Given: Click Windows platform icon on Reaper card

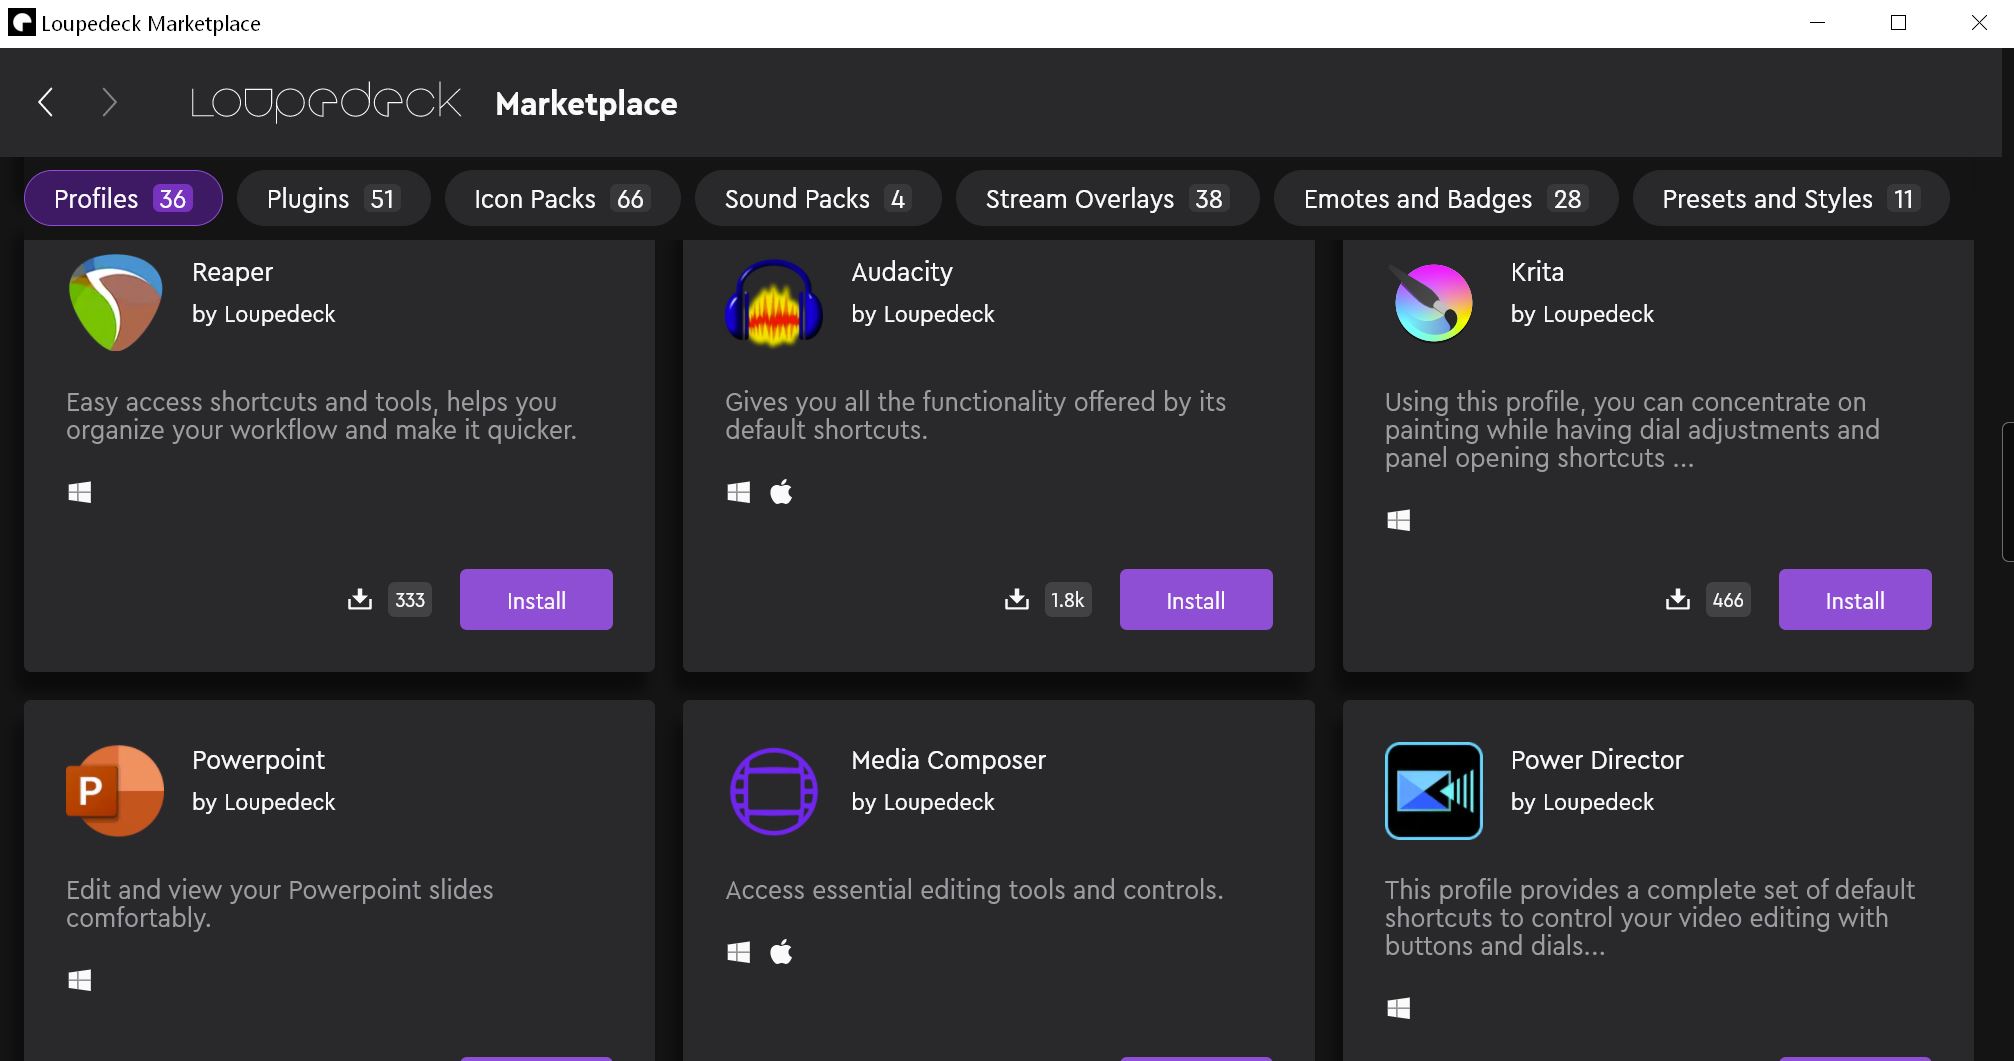Looking at the screenshot, I should 80,492.
